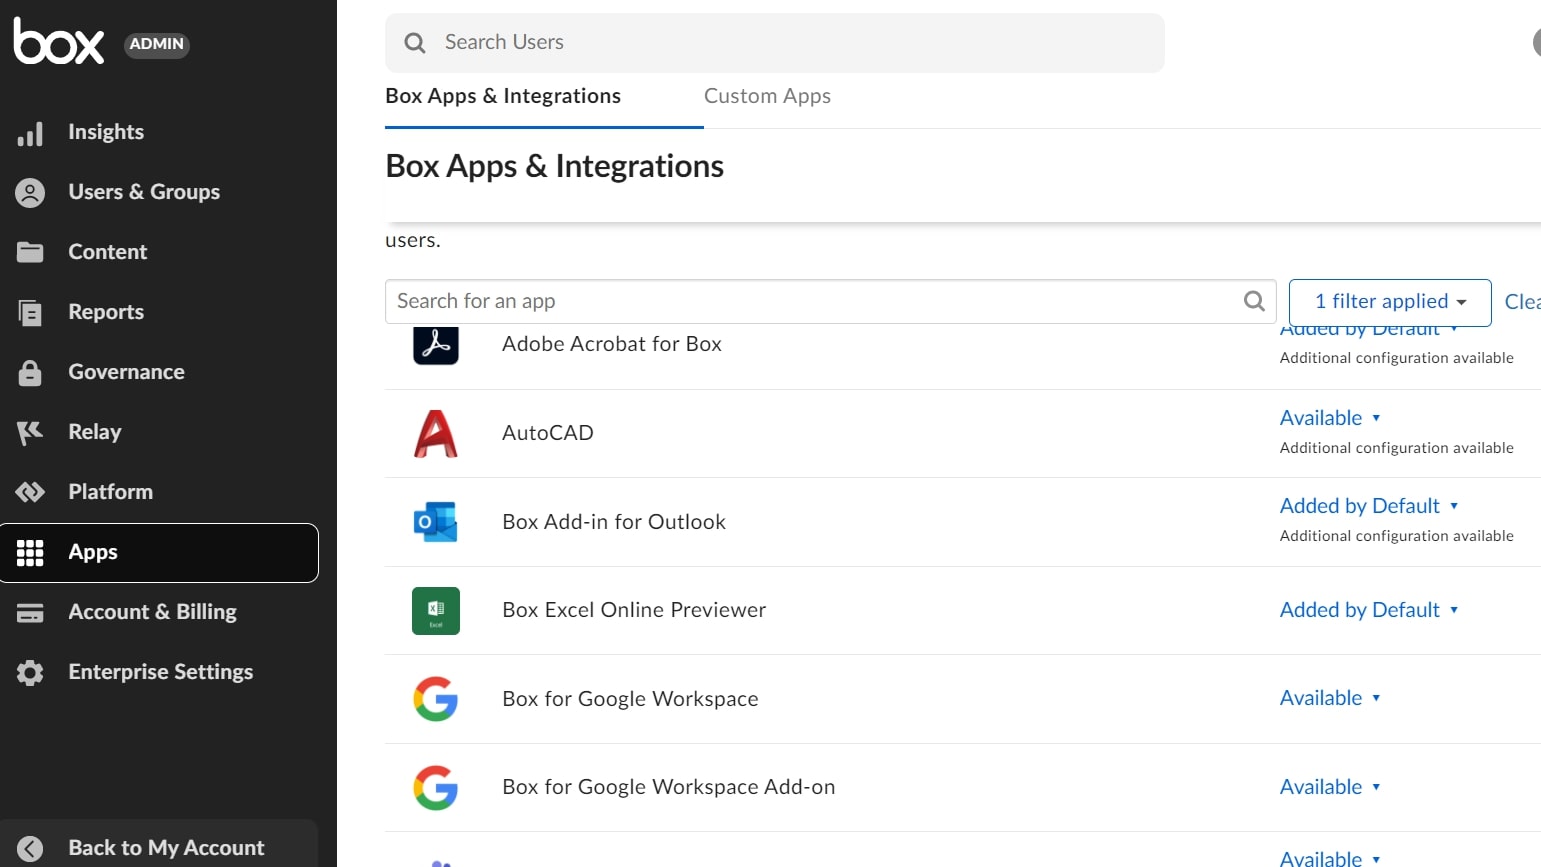Screen dimensions: 1541x867
Task: Open Box Add-in for Outlook entry
Action: [613, 522]
